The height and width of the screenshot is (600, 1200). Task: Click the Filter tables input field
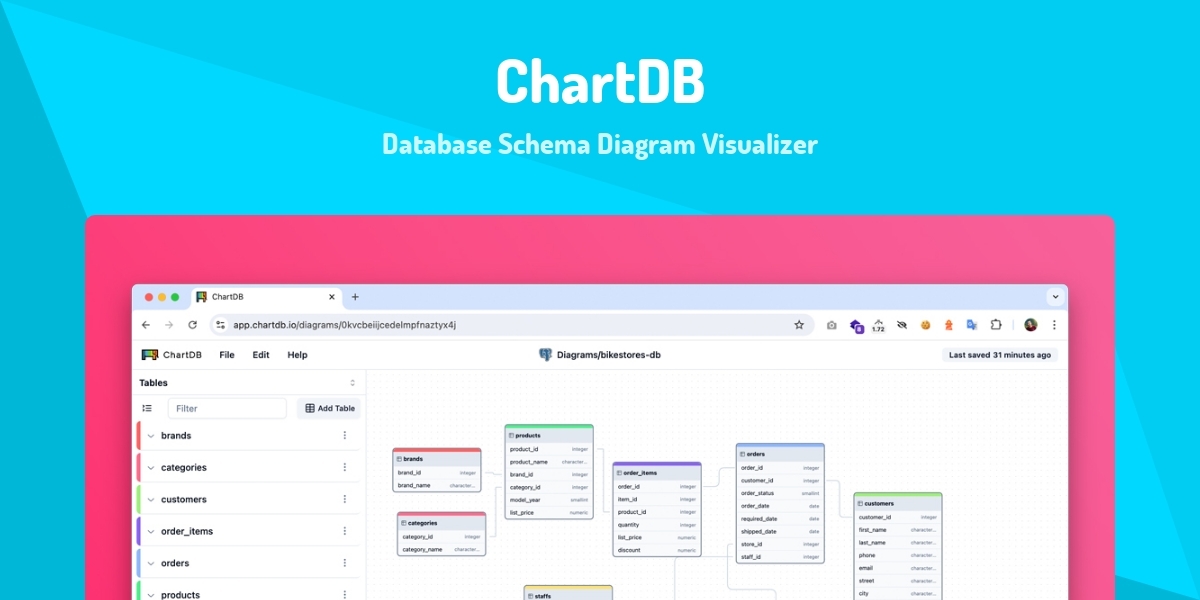[x=227, y=408]
